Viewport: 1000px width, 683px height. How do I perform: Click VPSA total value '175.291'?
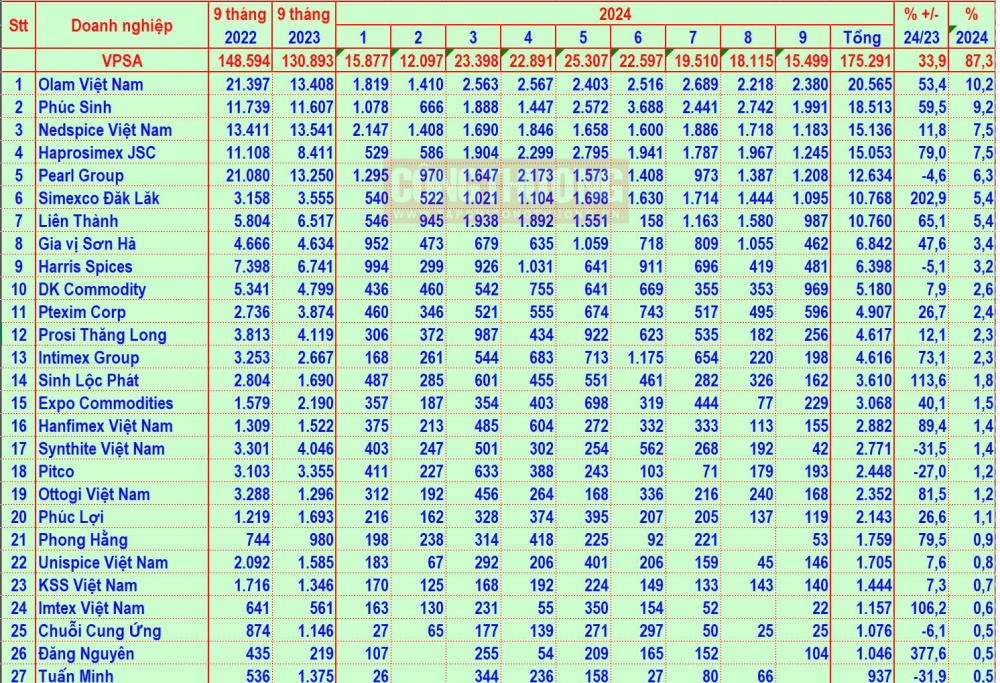tap(865, 61)
